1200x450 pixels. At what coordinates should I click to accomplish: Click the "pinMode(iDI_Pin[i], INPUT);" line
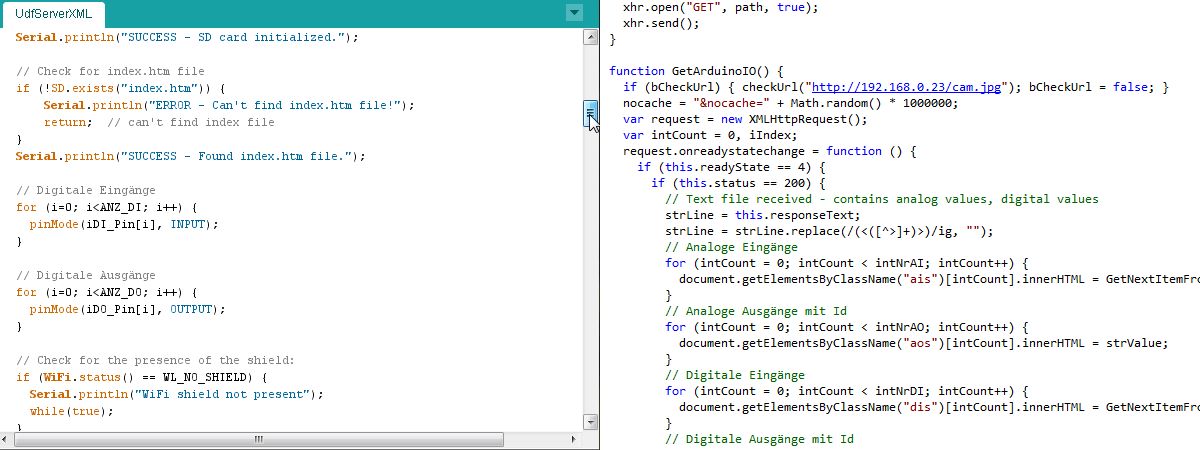click(x=123, y=224)
